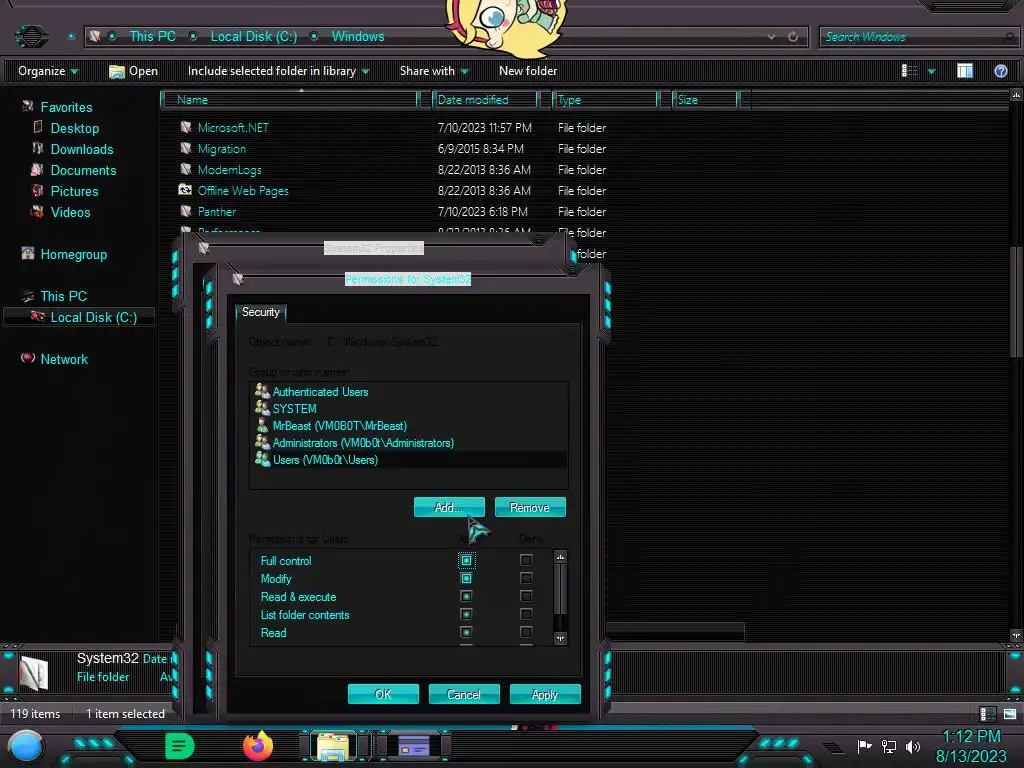This screenshot has width=1024, height=768.
Task: Click the Size column header
Action: [705, 99]
